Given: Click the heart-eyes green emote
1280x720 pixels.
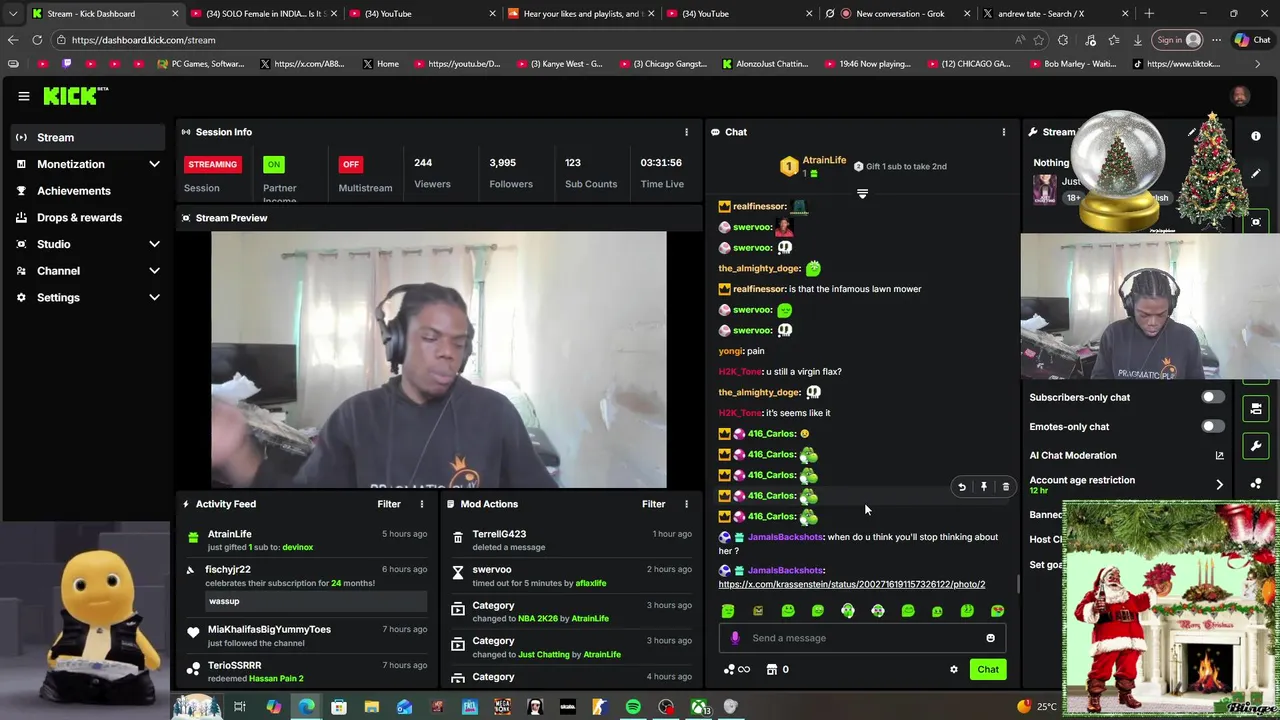Looking at the screenshot, I should [997, 611].
